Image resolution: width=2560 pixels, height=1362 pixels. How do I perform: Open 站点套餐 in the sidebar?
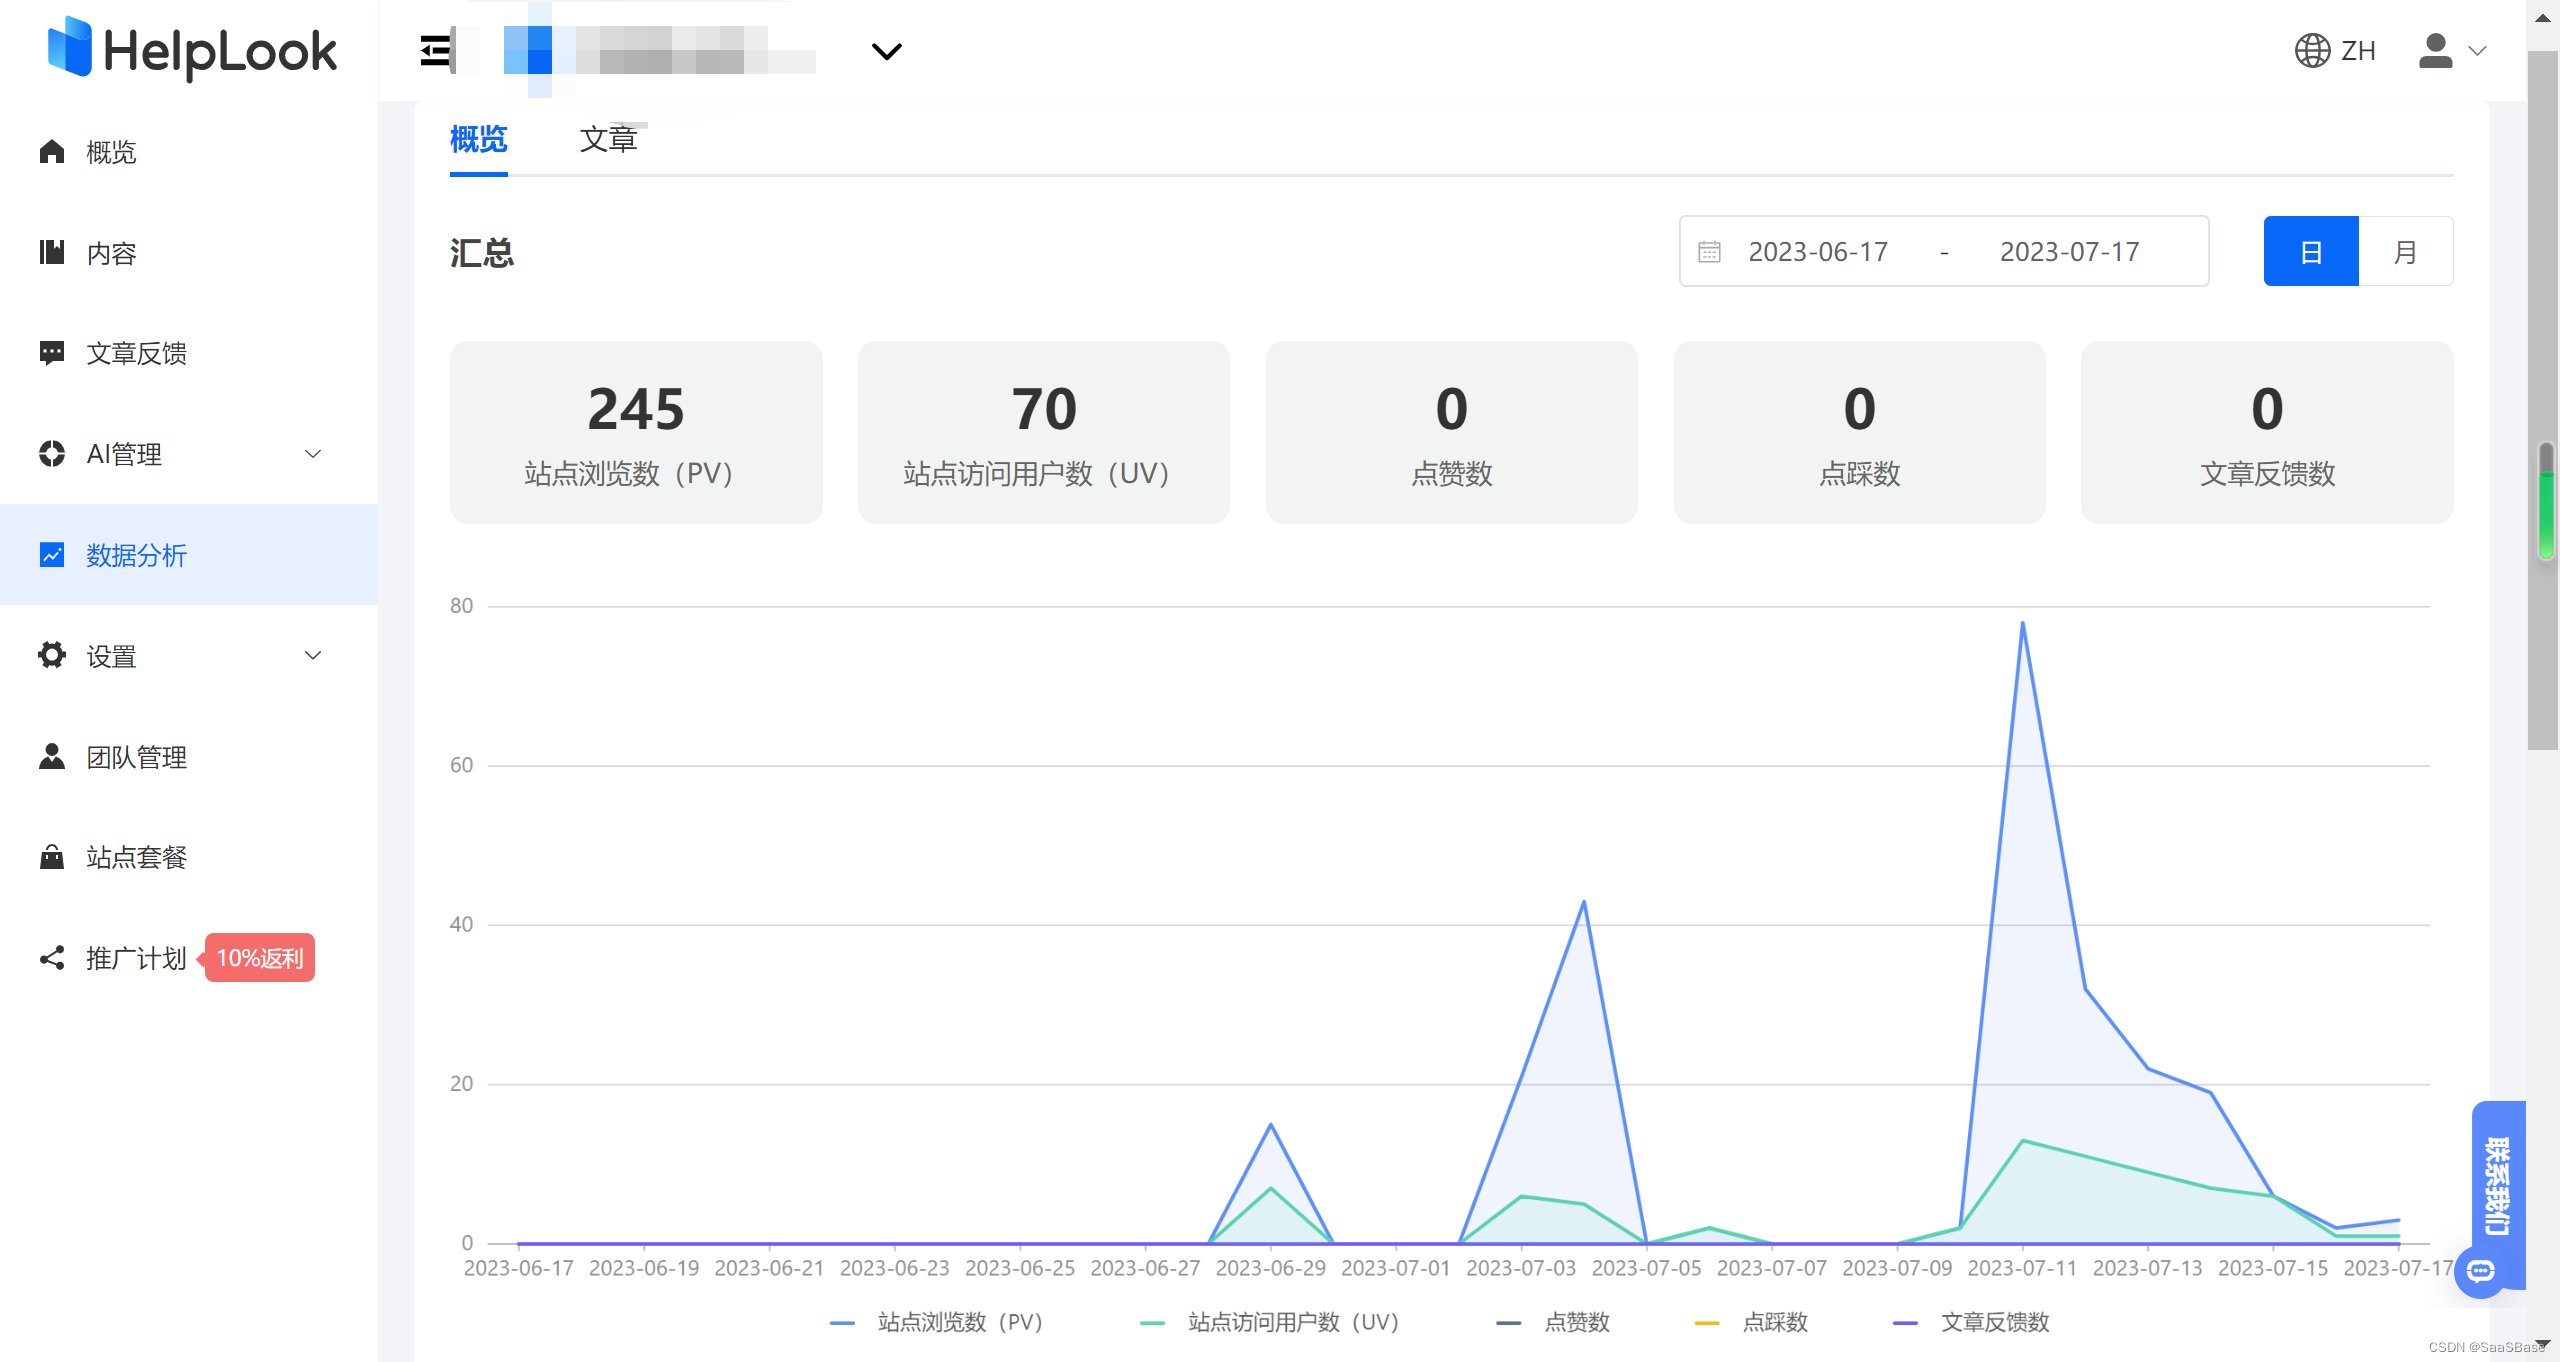[x=137, y=857]
